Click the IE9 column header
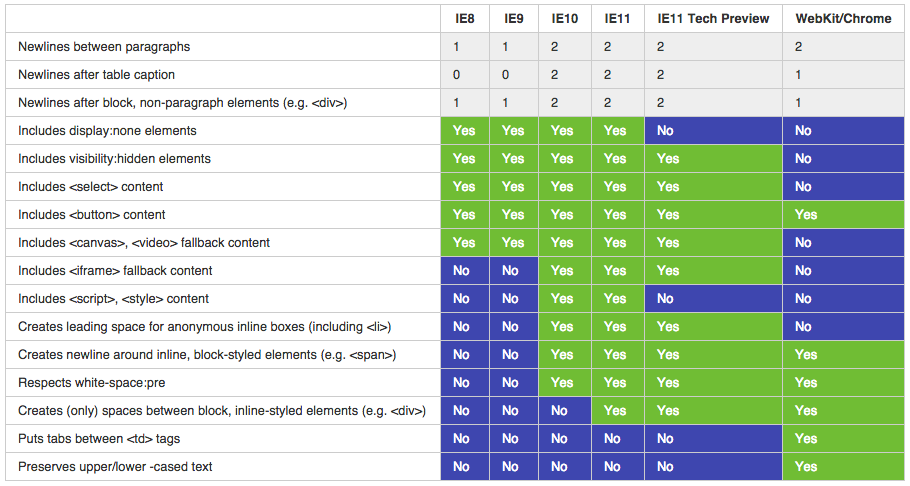910x486 pixels. (x=514, y=19)
